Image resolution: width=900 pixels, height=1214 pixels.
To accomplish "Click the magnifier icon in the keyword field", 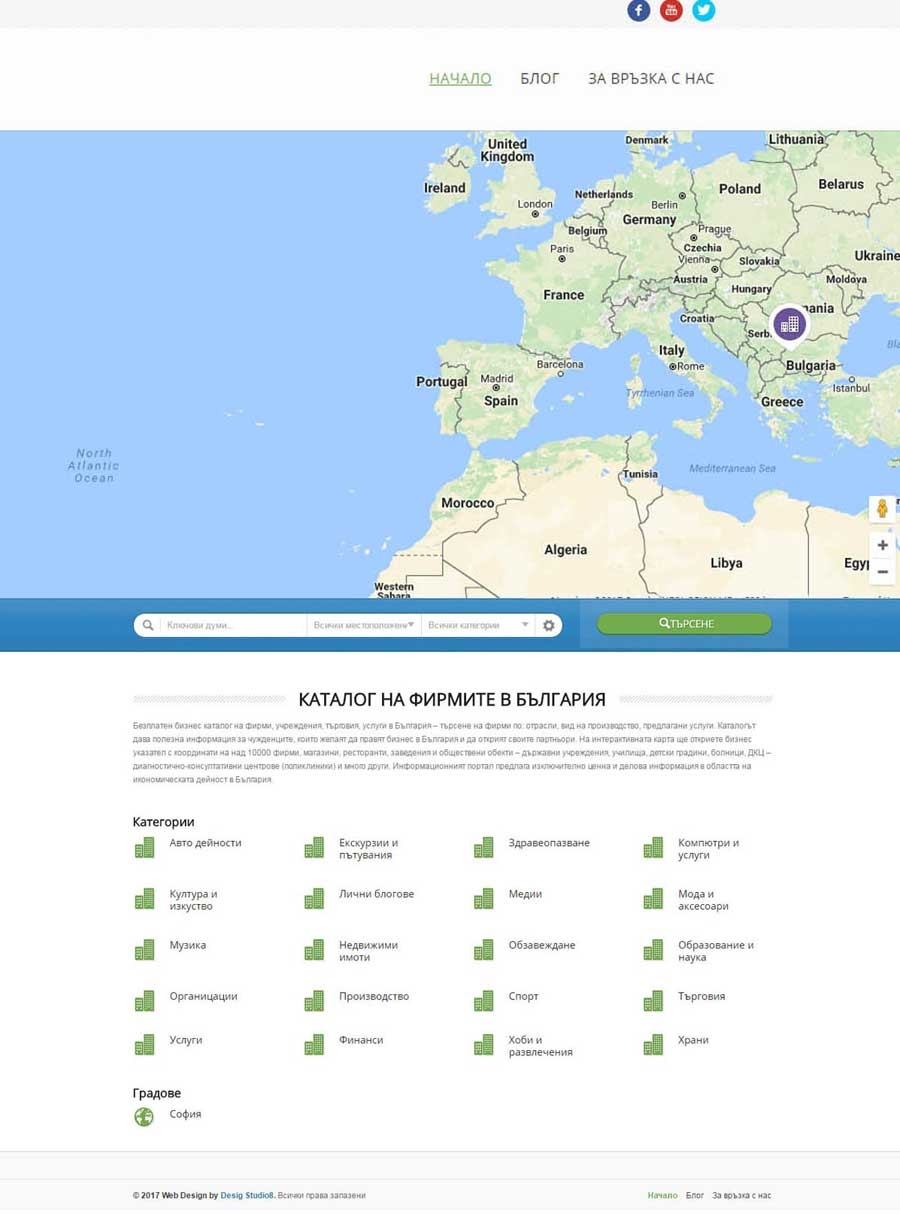I will pos(148,625).
